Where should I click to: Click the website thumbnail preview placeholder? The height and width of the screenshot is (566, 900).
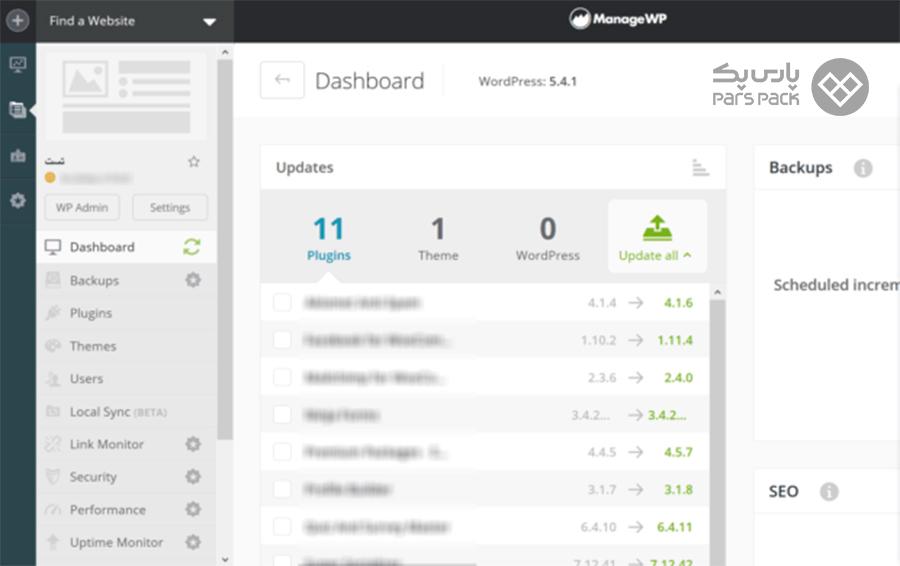click(126, 97)
